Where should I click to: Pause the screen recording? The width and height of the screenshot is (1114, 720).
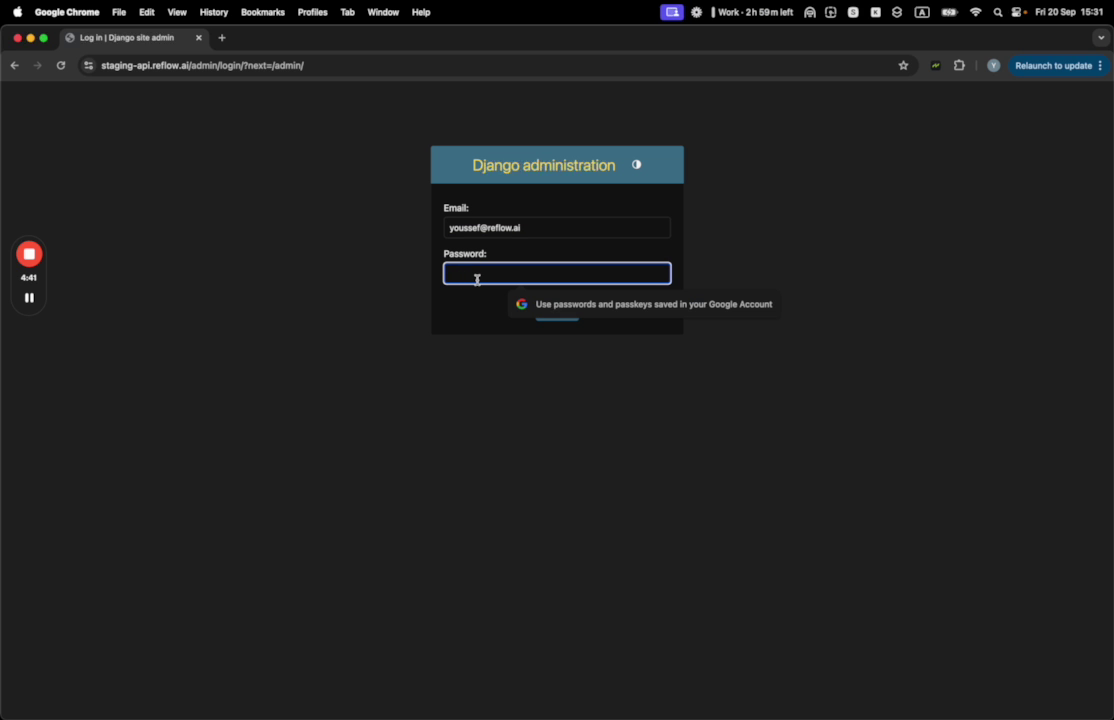[29, 298]
